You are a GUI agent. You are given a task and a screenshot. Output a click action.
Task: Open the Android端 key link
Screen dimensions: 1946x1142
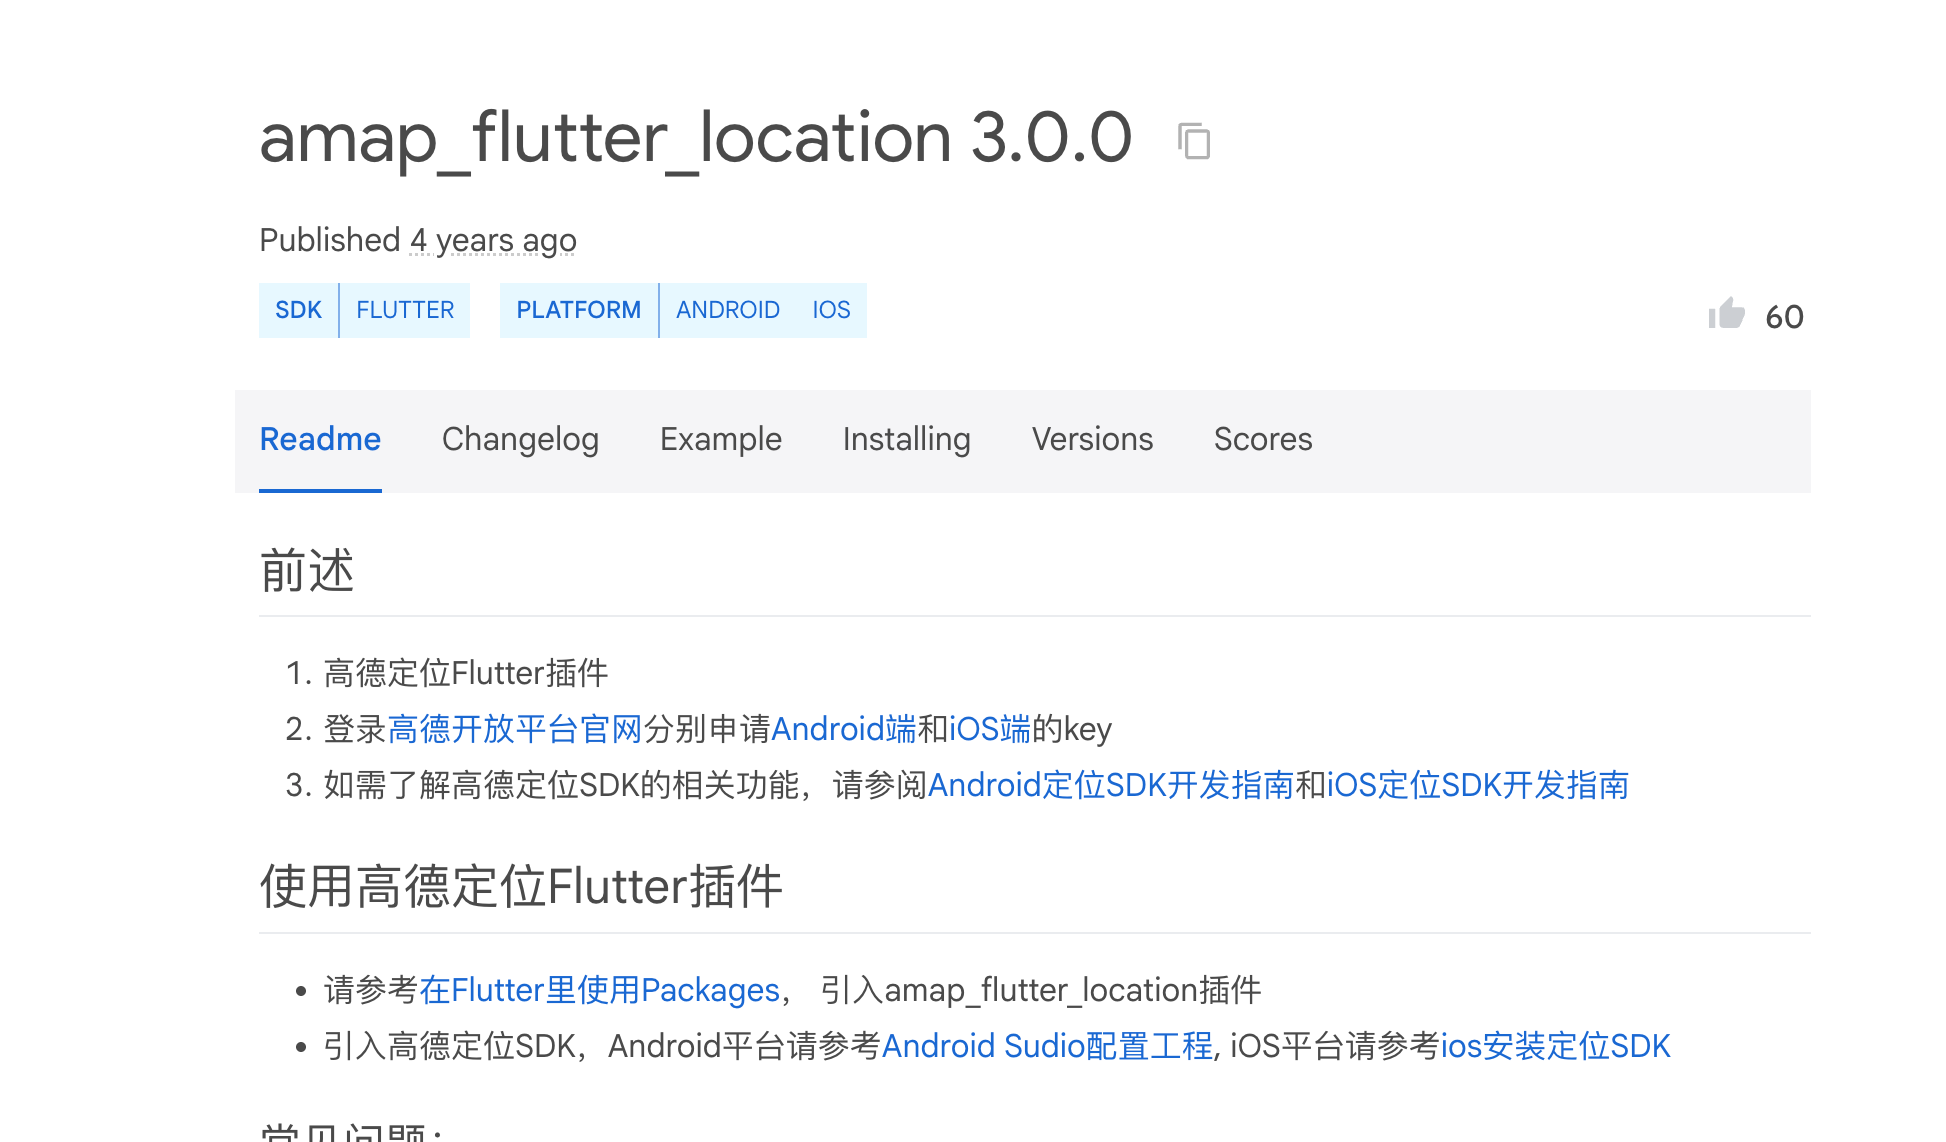pos(843,729)
